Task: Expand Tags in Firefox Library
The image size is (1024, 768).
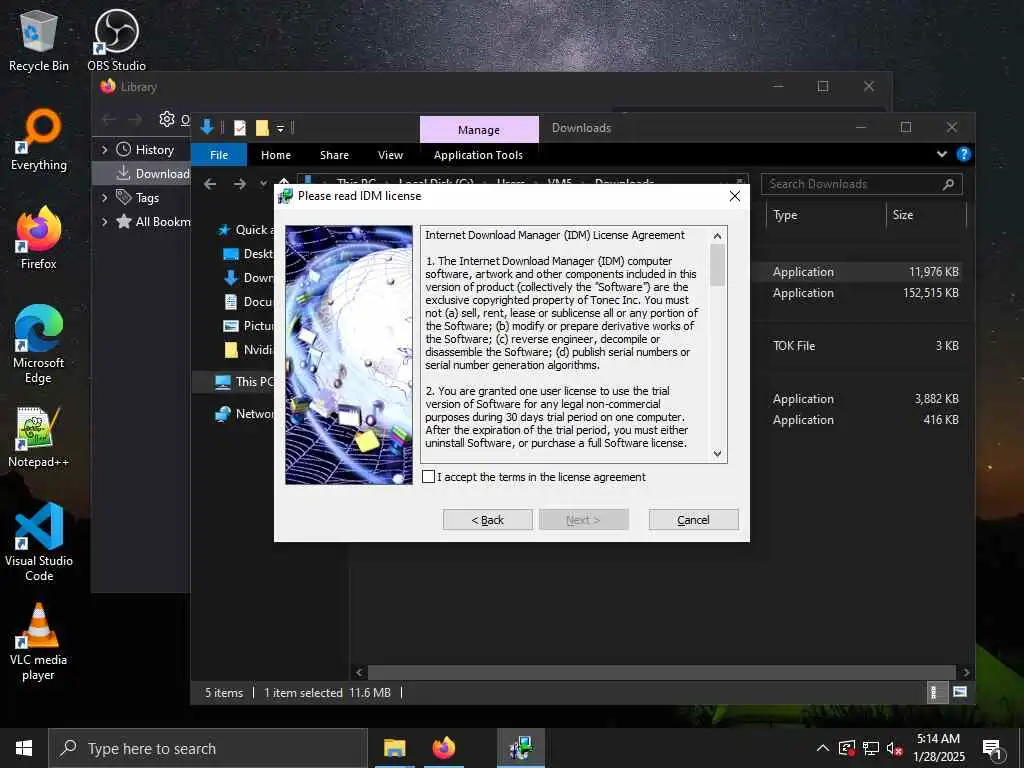Action: coord(104,197)
